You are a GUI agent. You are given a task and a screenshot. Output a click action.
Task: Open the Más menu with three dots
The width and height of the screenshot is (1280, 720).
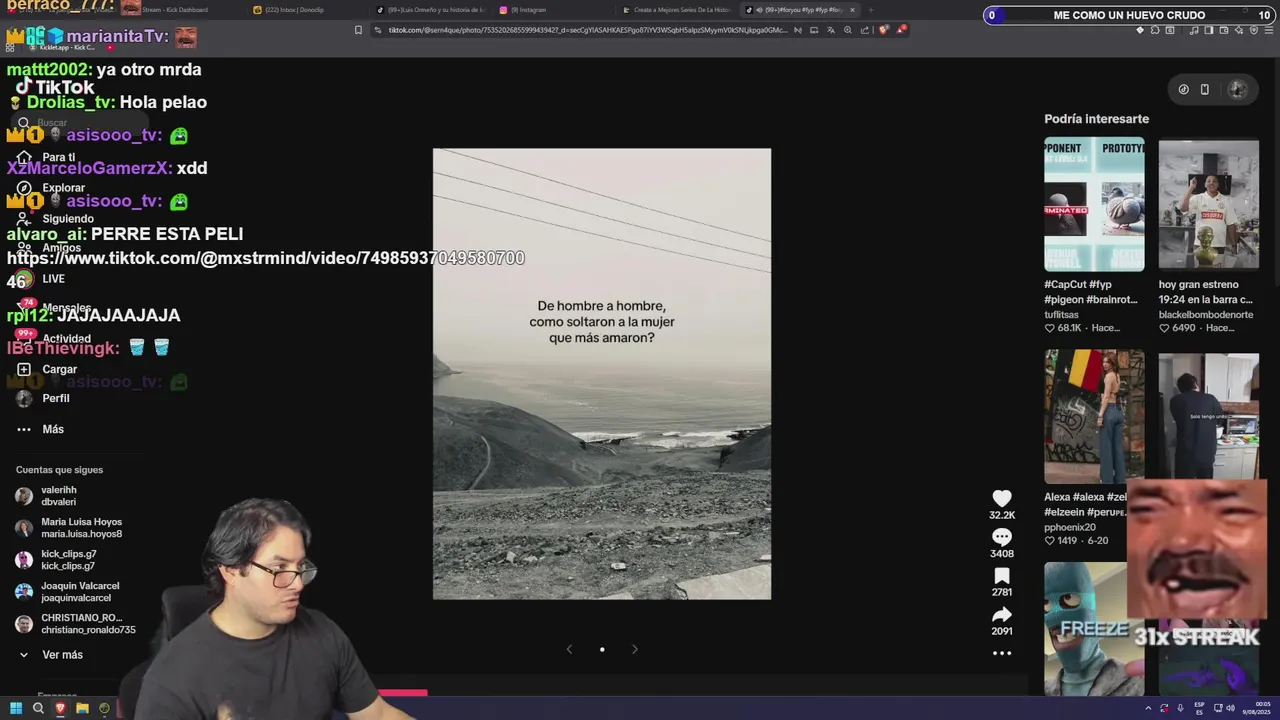pyautogui.click(x=40, y=429)
